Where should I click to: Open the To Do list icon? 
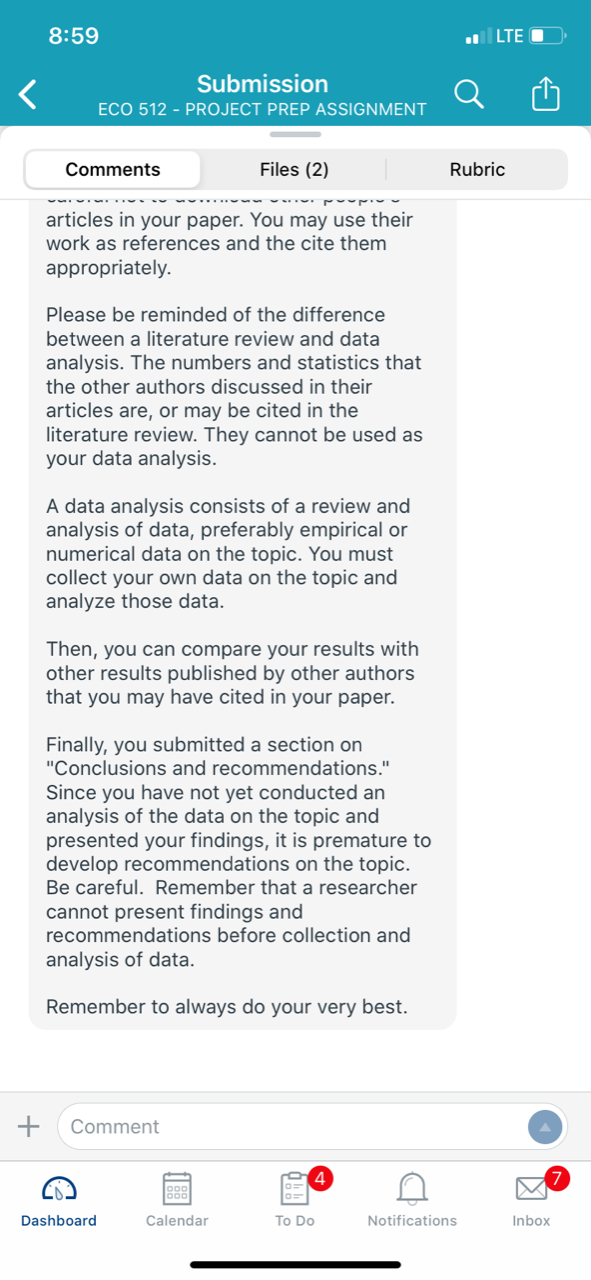pos(296,1189)
